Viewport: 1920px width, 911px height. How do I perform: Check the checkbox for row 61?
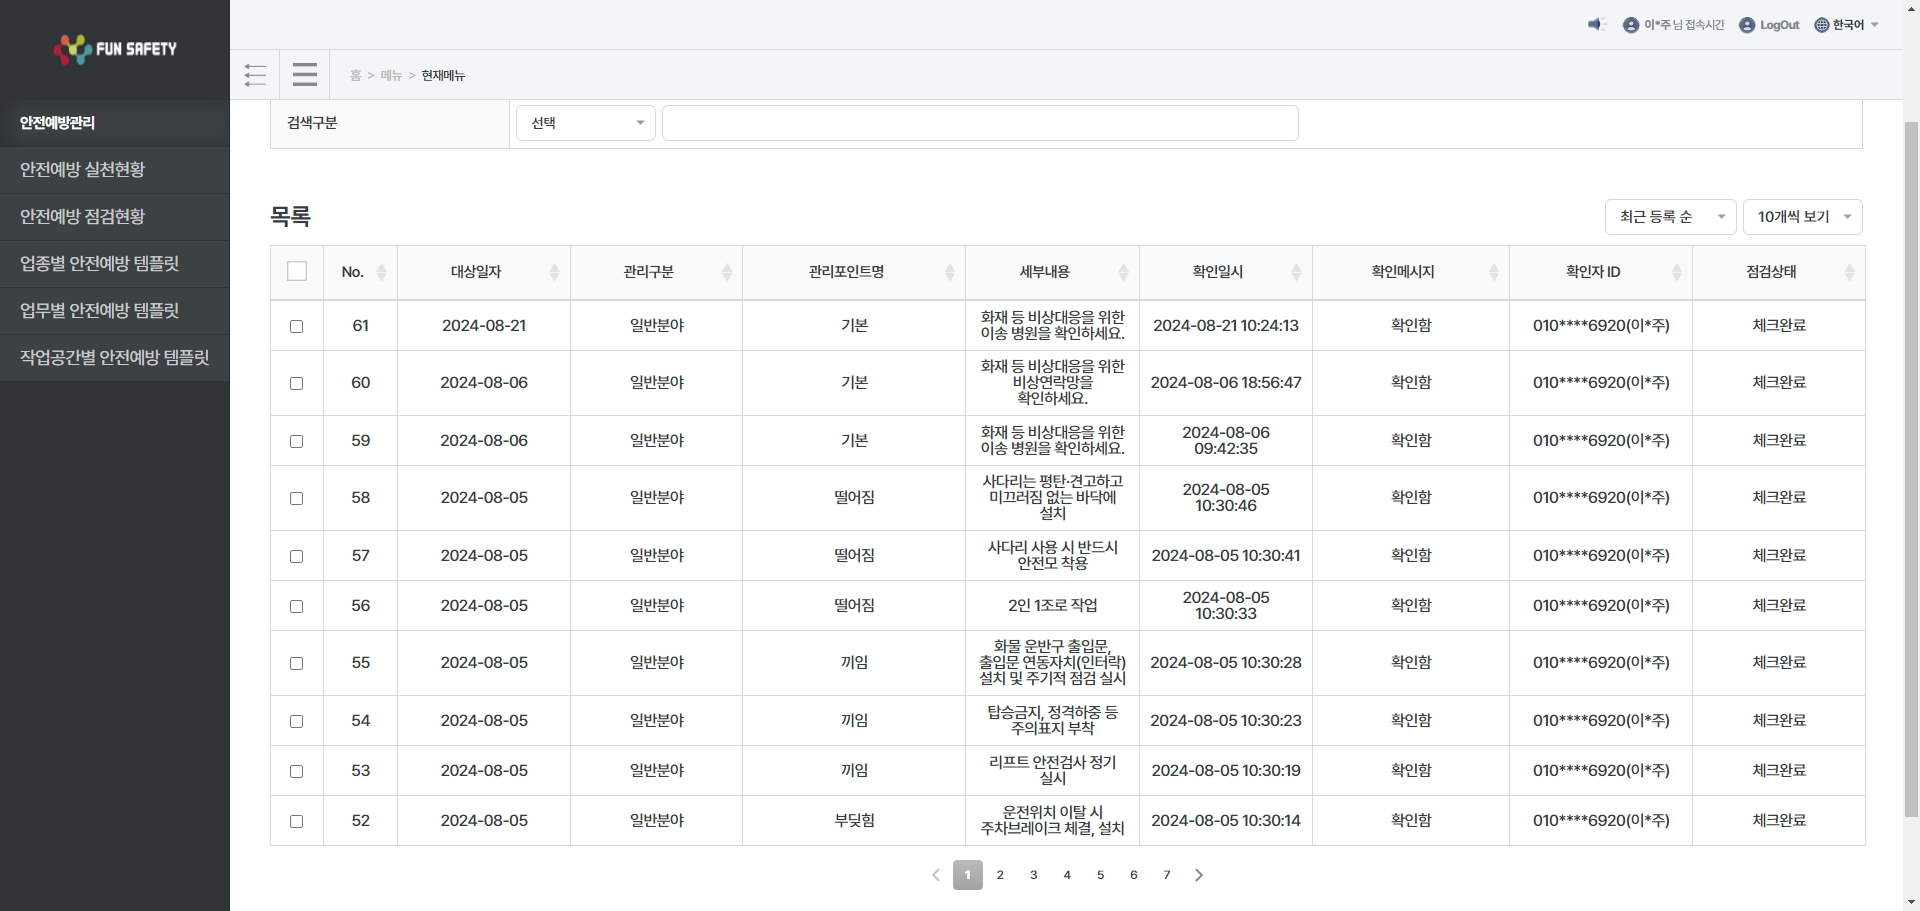click(296, 326)
